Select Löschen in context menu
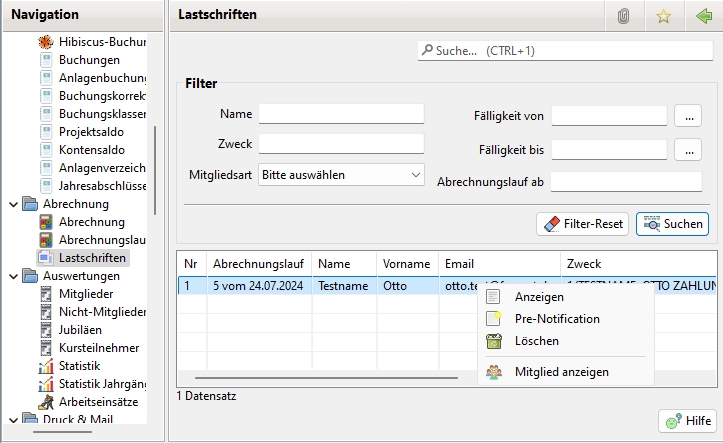The width and height of the screenshot is (723, 443). 536,341
